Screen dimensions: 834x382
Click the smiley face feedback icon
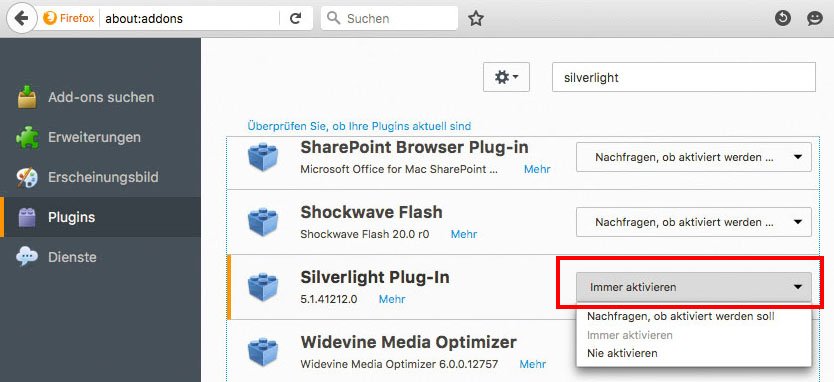[814, 19]
